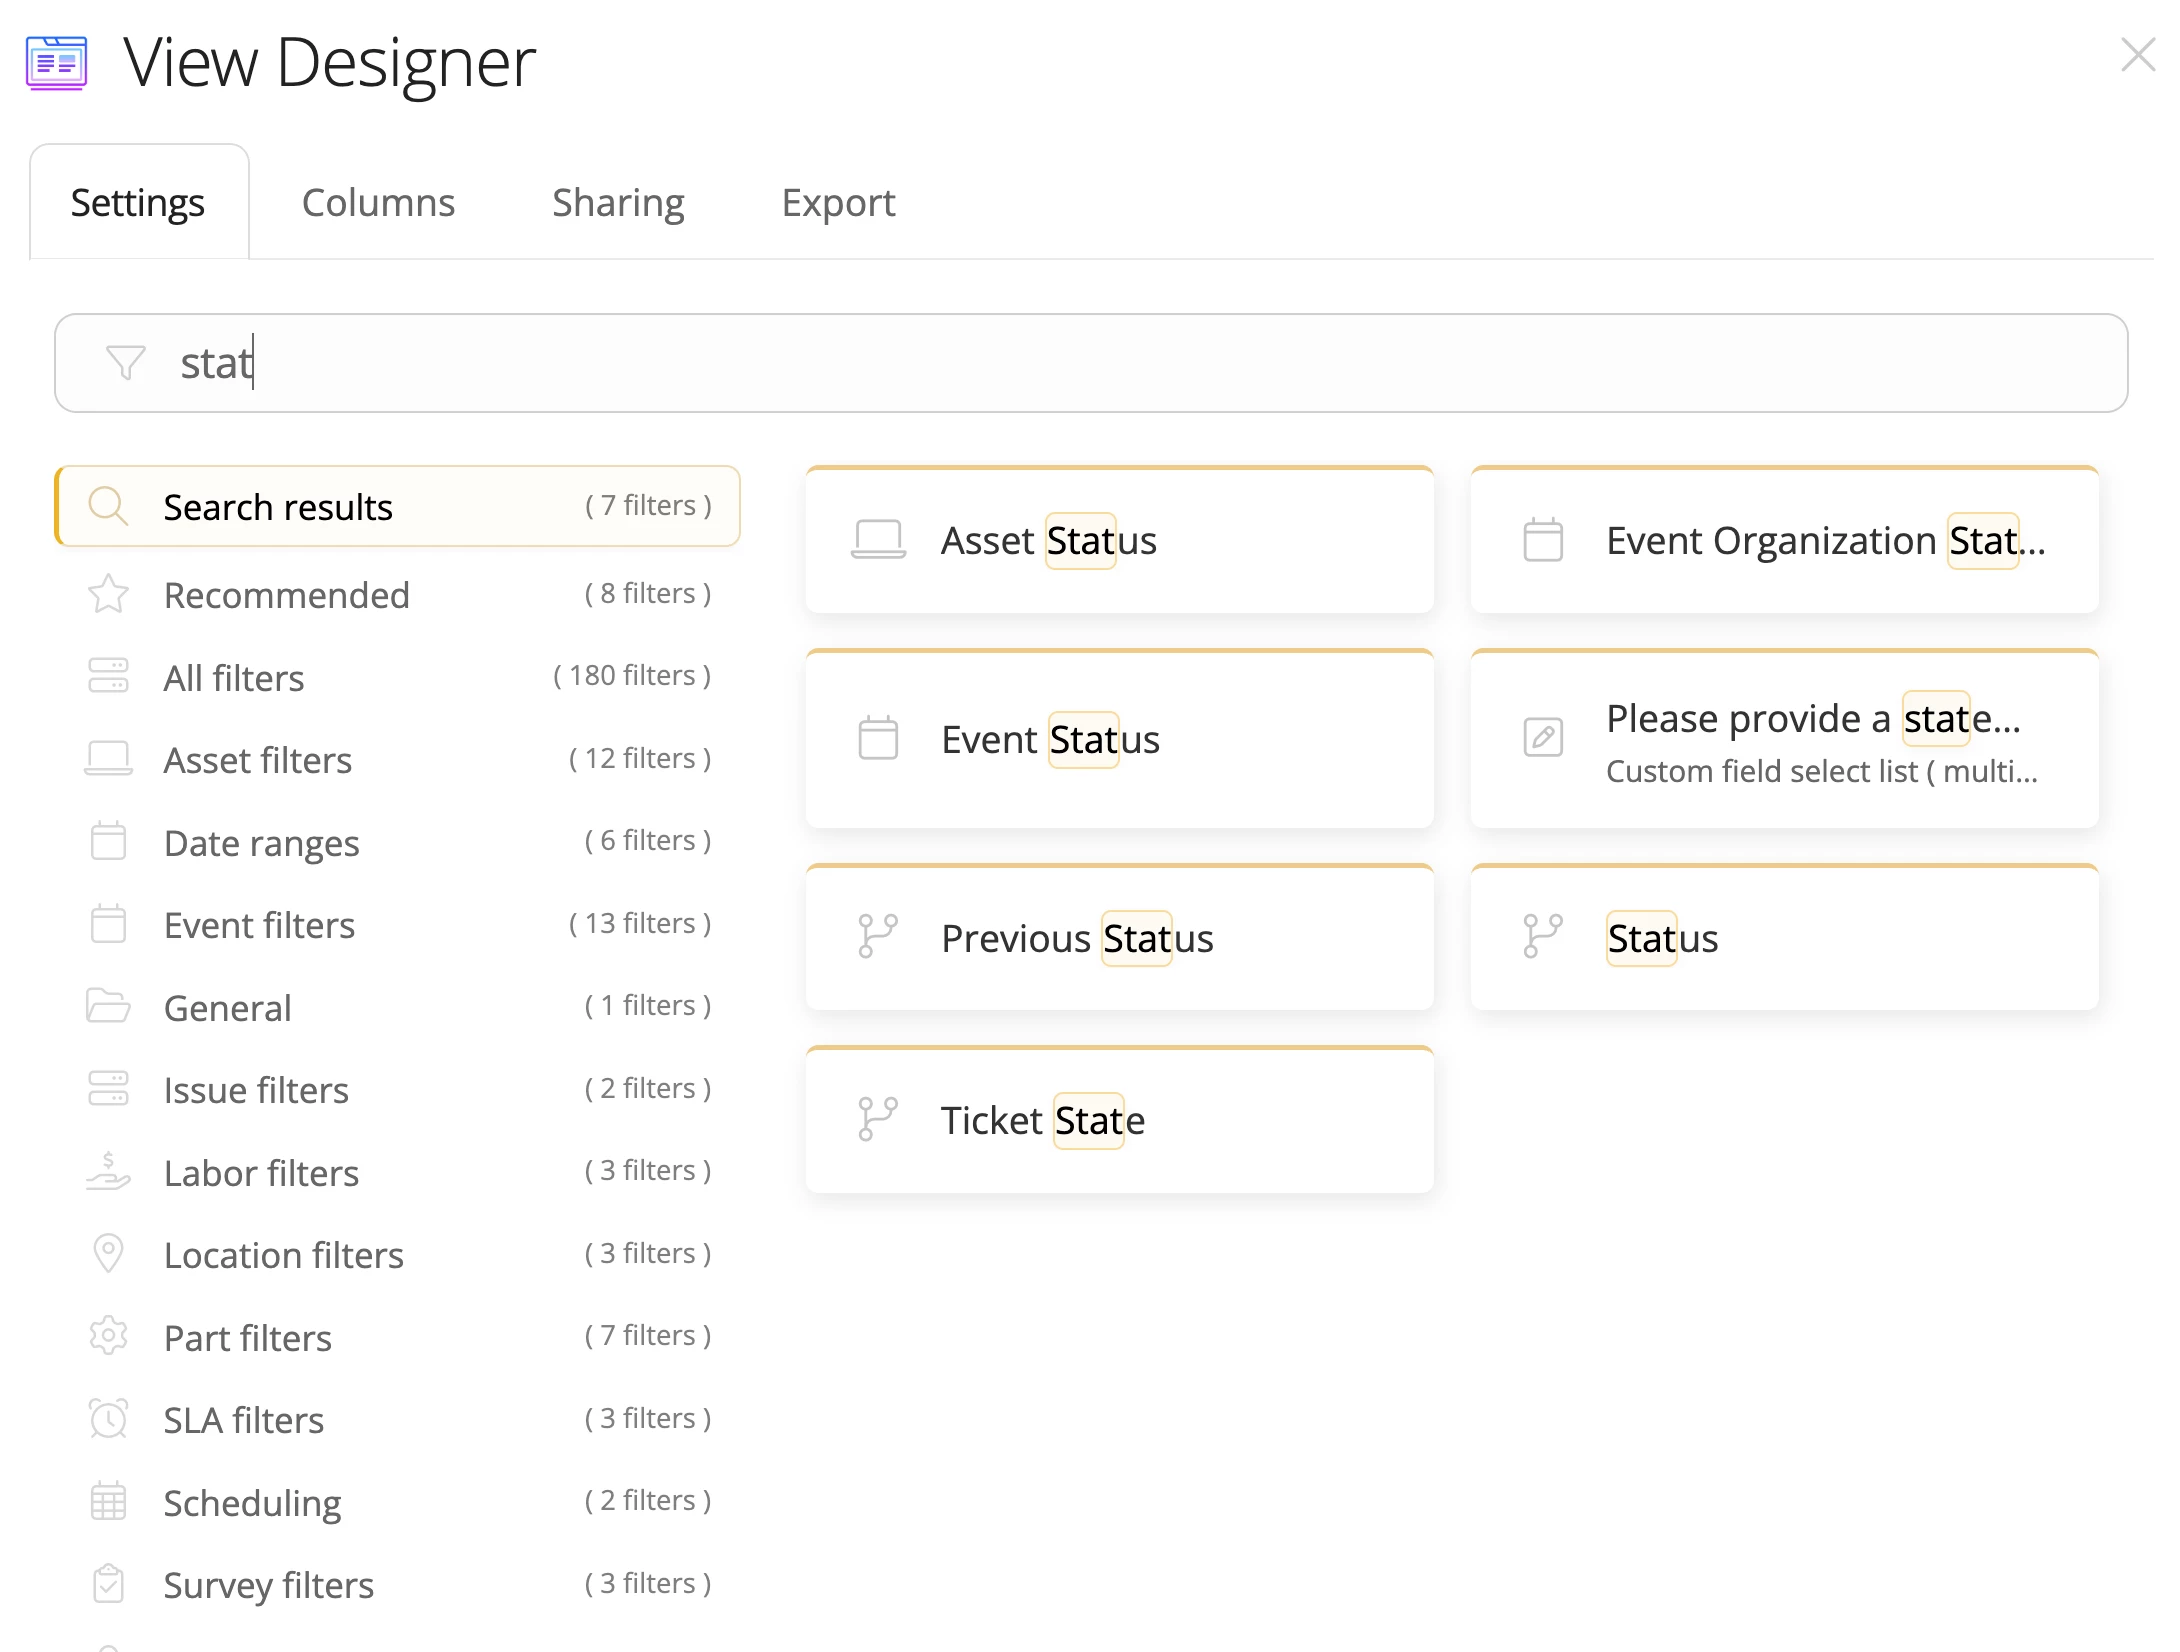Click the calendar icon beside Event filters
2180x1652 pixels.
(108, 924)
